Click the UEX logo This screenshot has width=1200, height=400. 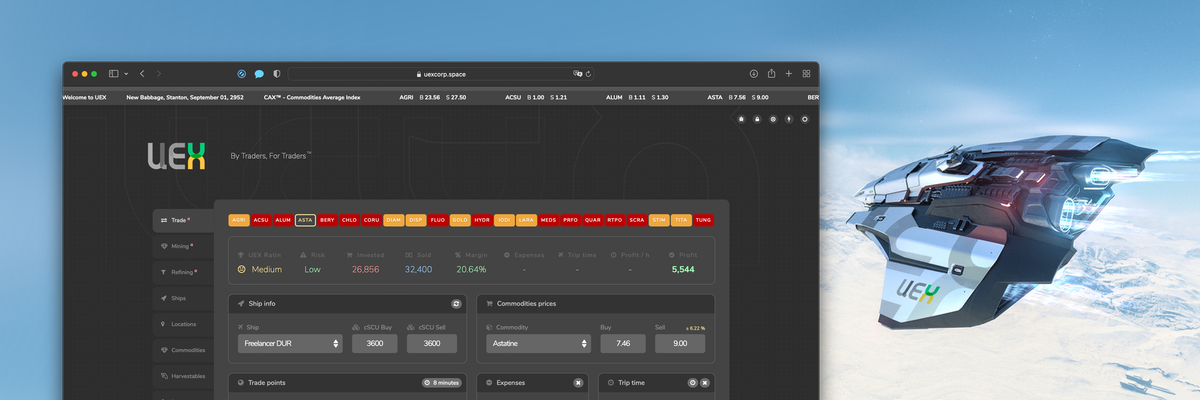176,155
